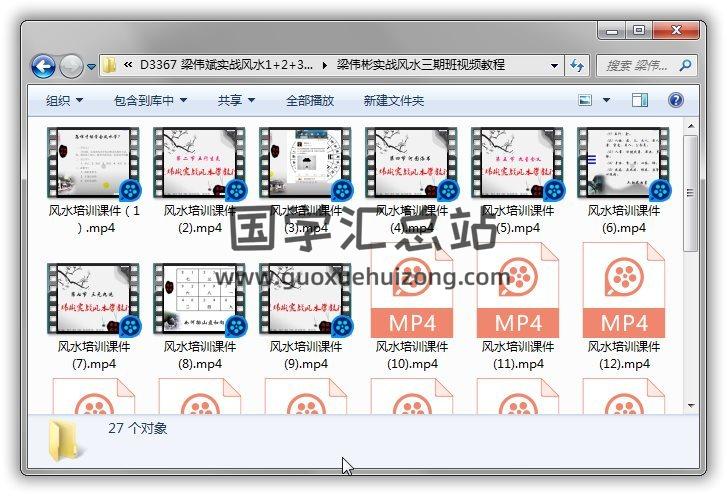The width and height of the screenshot is (727, 496).
Task: Select MP4 icon for 风水培训课件(11).mp4
Action: point(518,293)
